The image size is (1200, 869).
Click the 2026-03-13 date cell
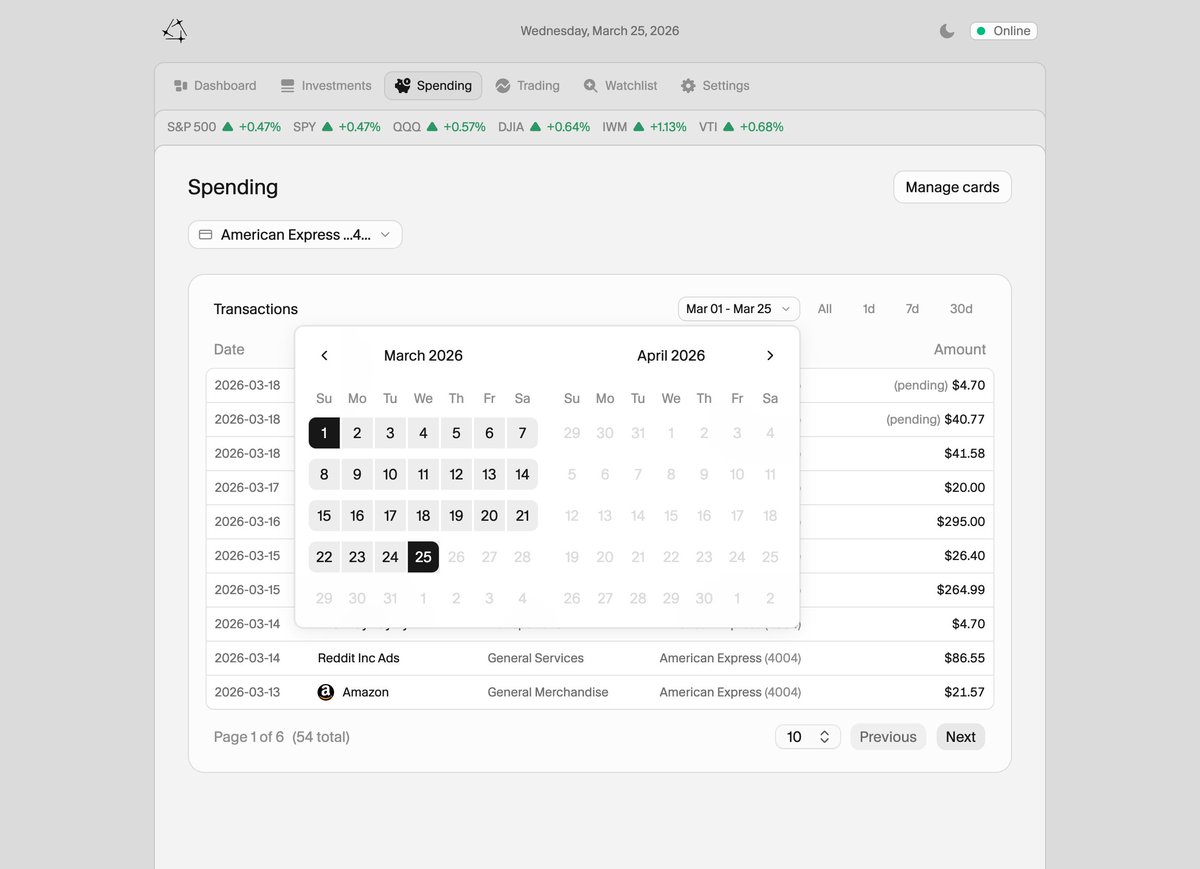click(x=248, y=692)
